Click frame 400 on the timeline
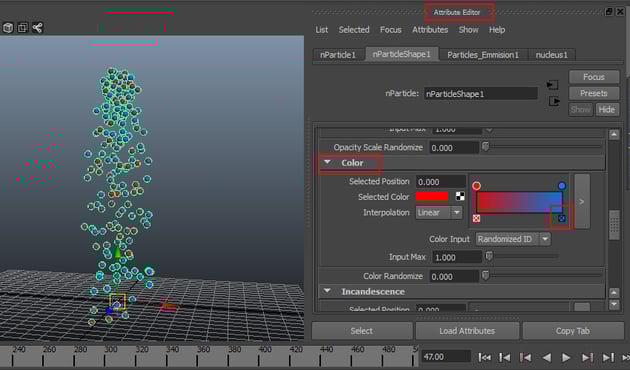The image size is (630, 370). click(x=265, y=350)
